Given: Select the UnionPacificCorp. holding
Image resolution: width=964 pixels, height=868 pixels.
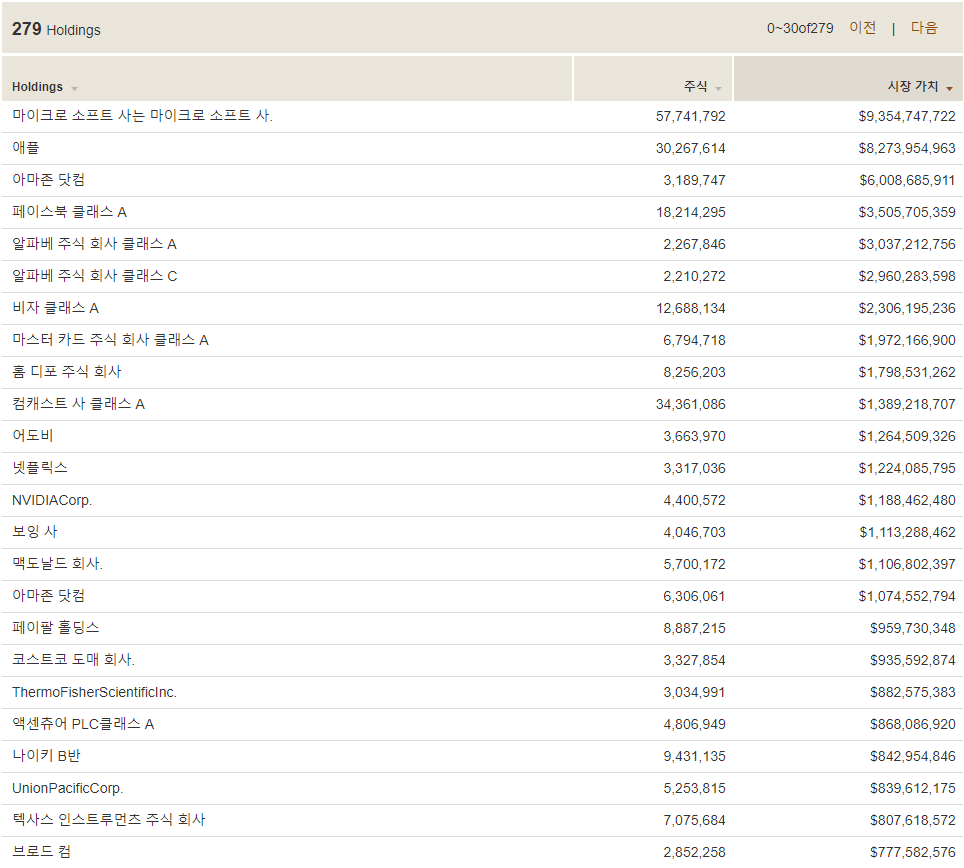Looking at the screenshot, I should tap(68, 787).
